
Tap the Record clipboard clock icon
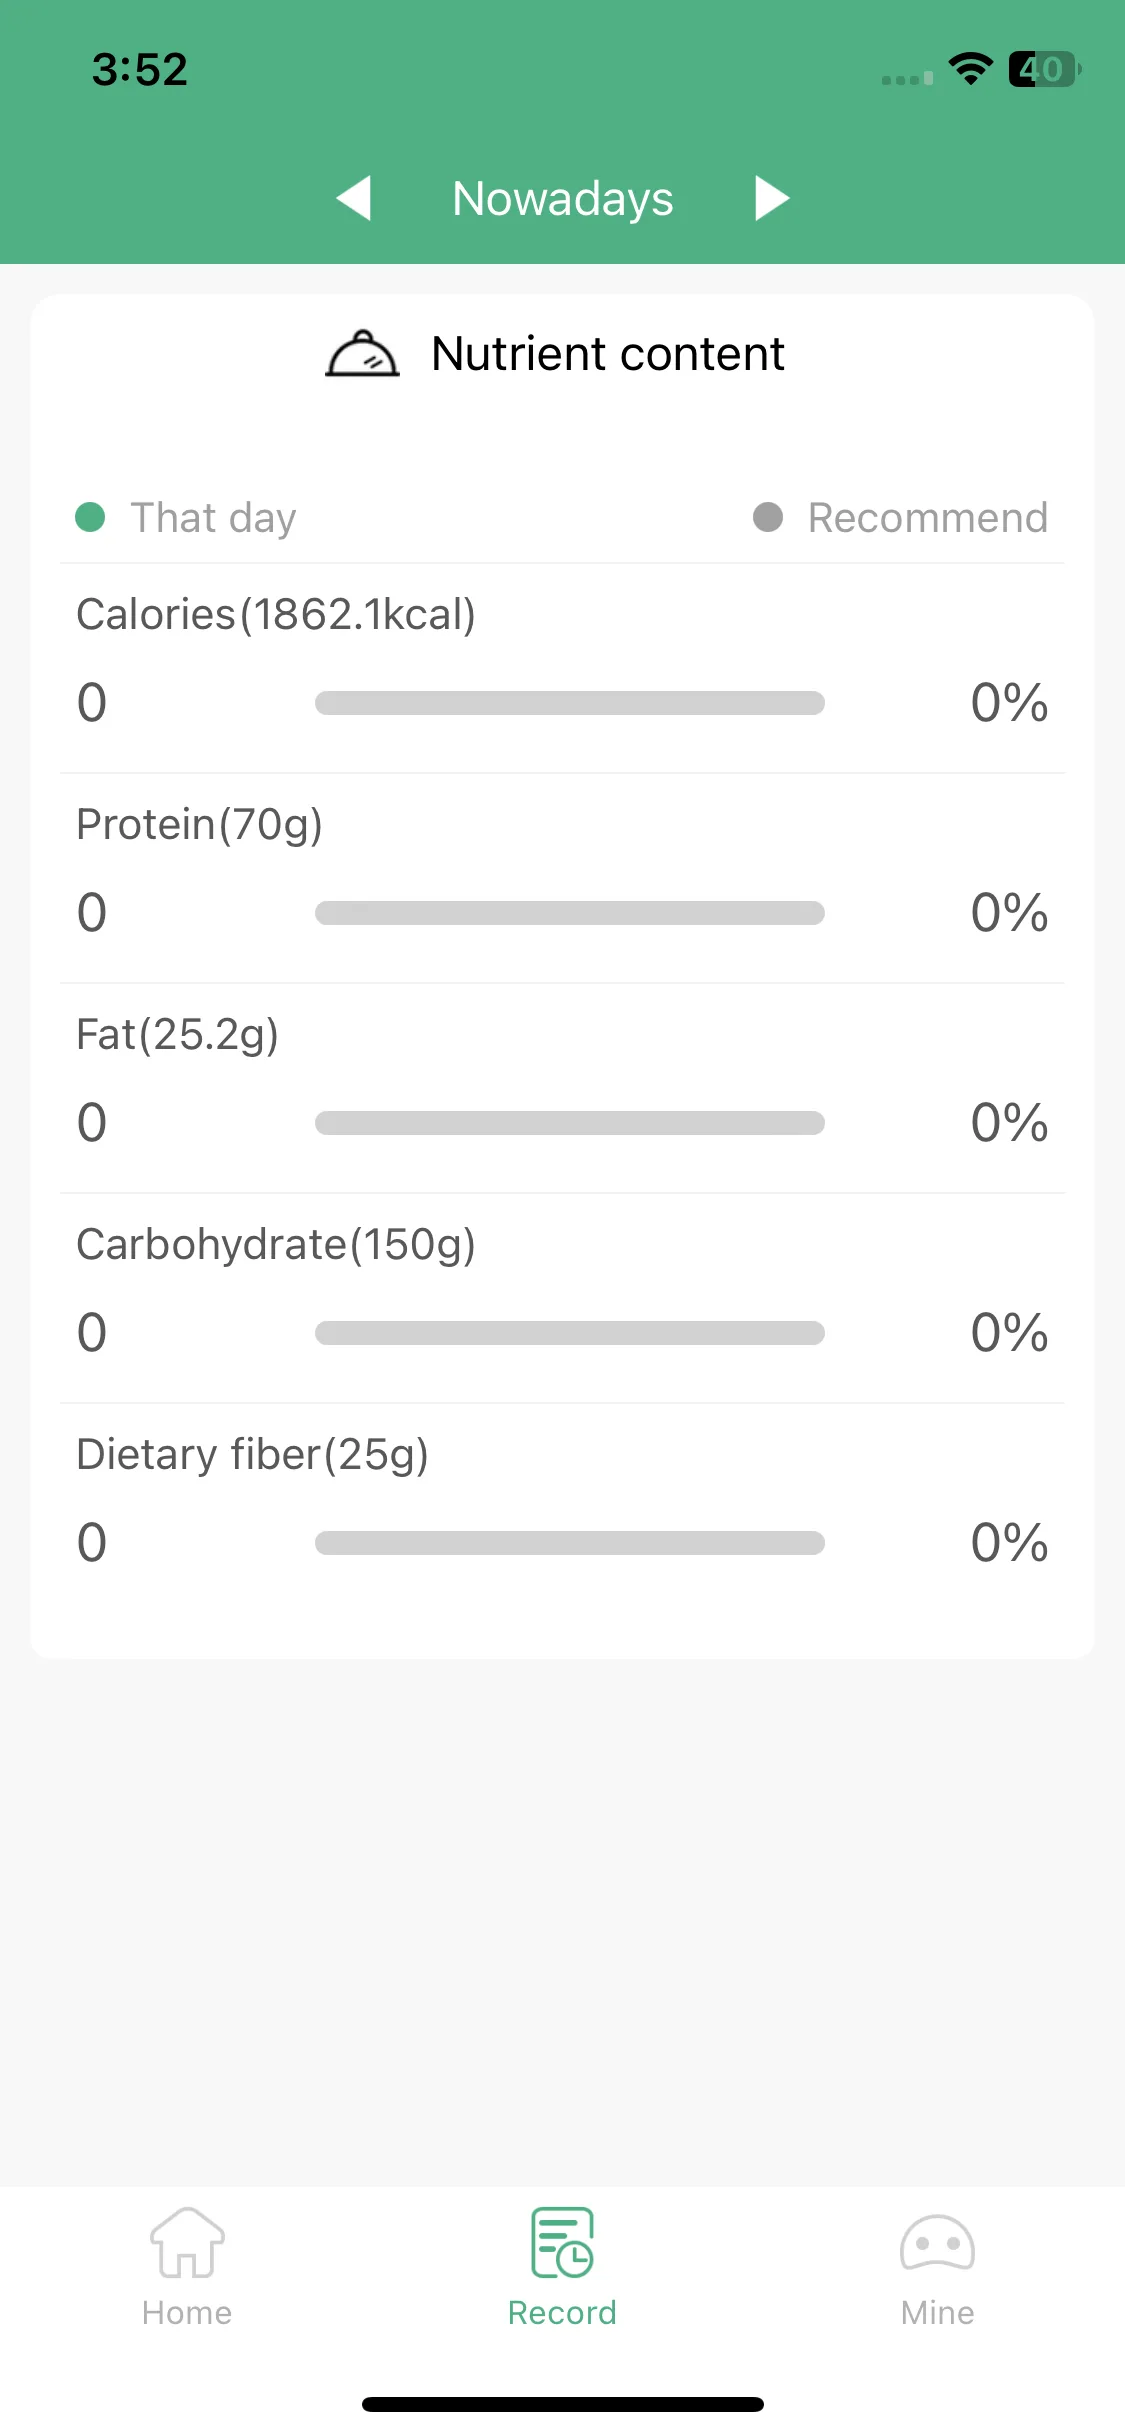(x=562, y=2242)
